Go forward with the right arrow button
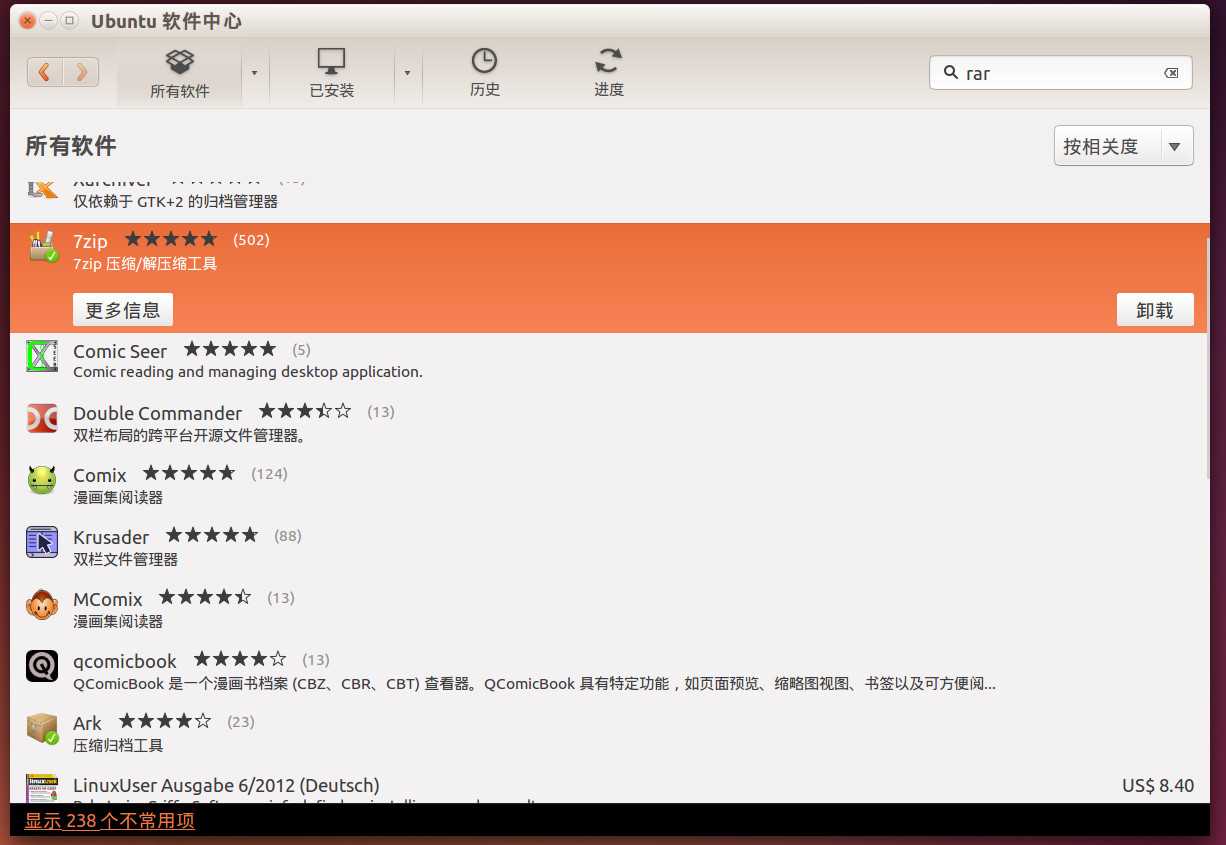The image size is (1226, 845). coord(81,72)
